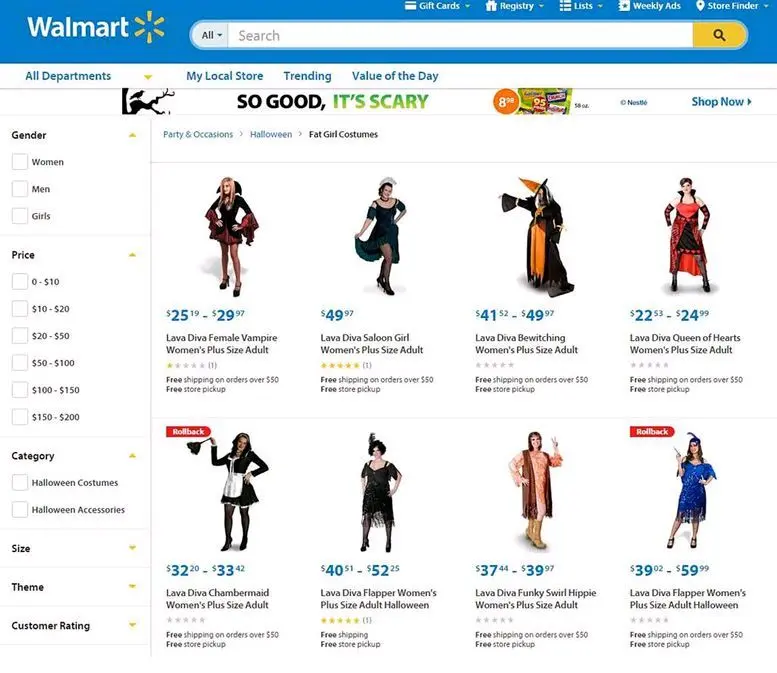Enable the Halloween Accessories category filter
Viewport: 777px width, 673px height.
[x=20, y=509]
